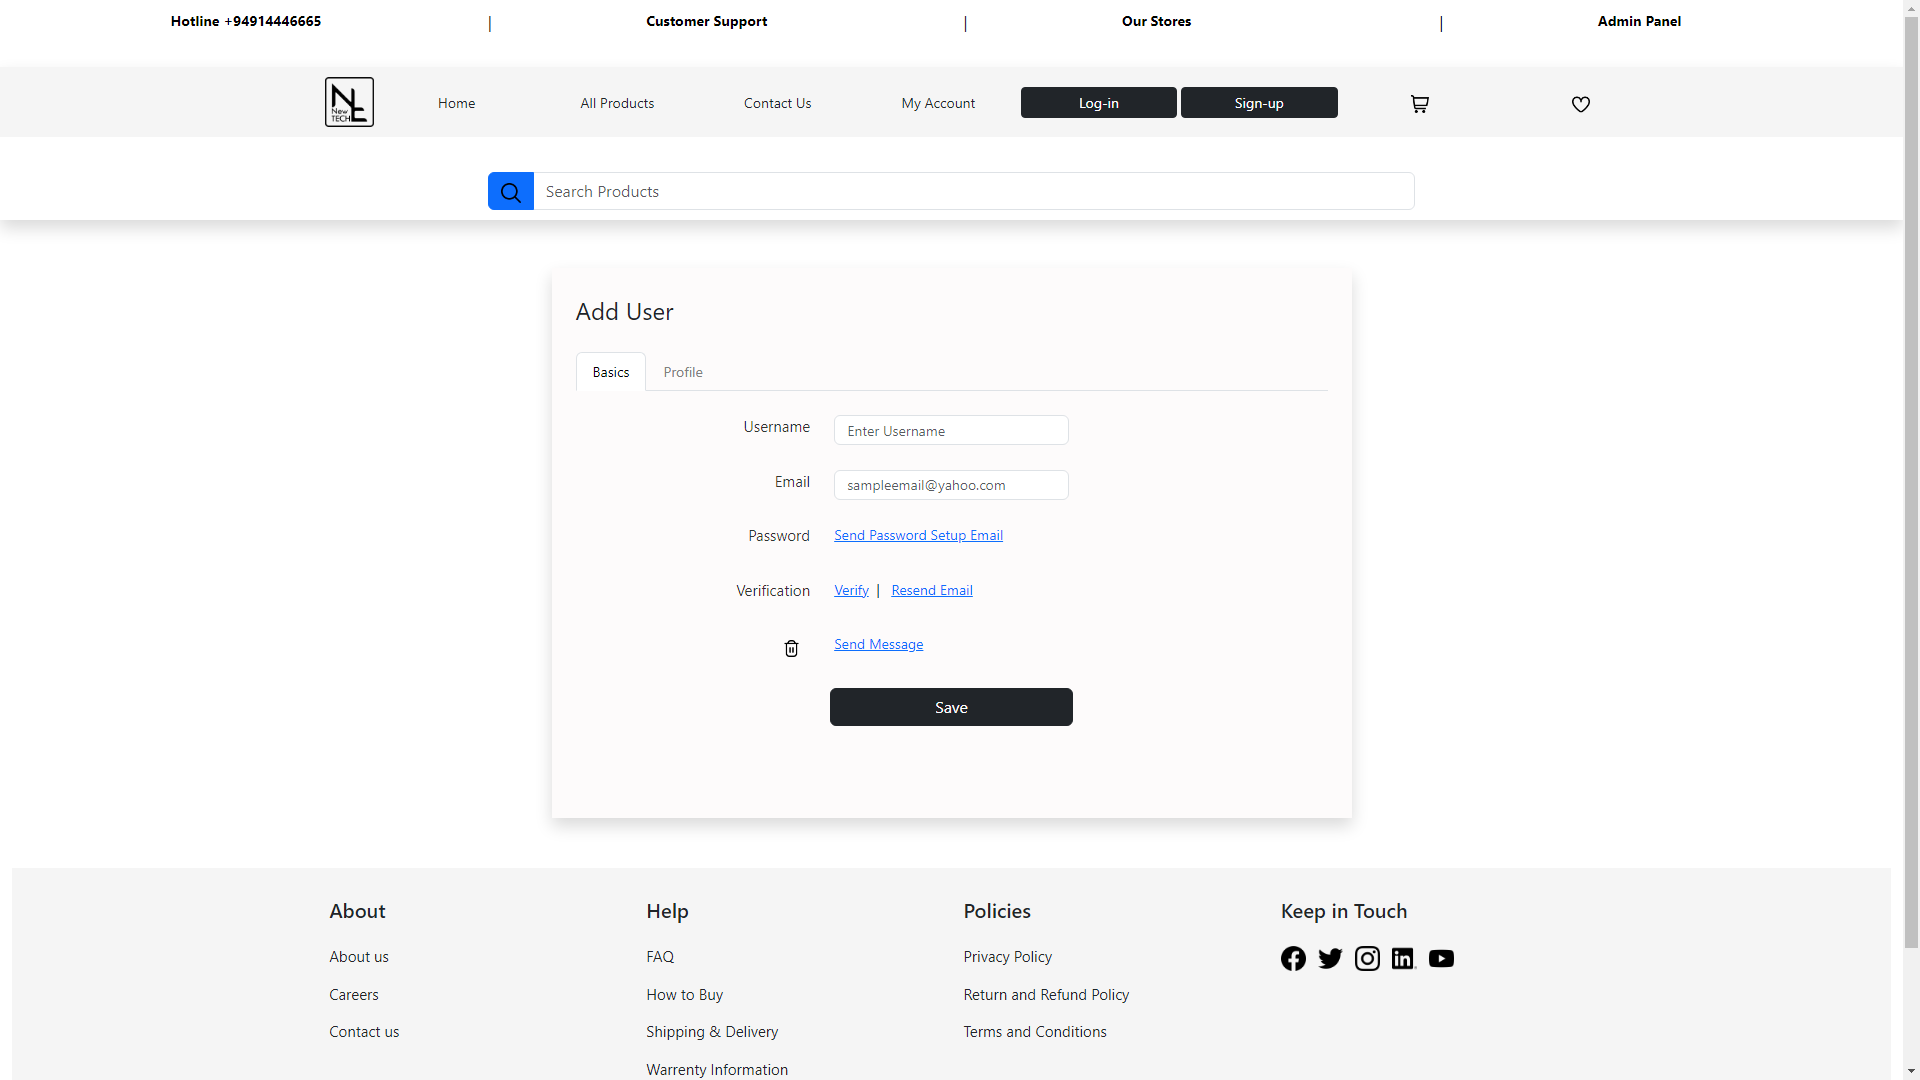The width and height of the screenshot is (1920, 1080).
Task: Click Send Password Setup Email link
Action: (x=918, y=535)
